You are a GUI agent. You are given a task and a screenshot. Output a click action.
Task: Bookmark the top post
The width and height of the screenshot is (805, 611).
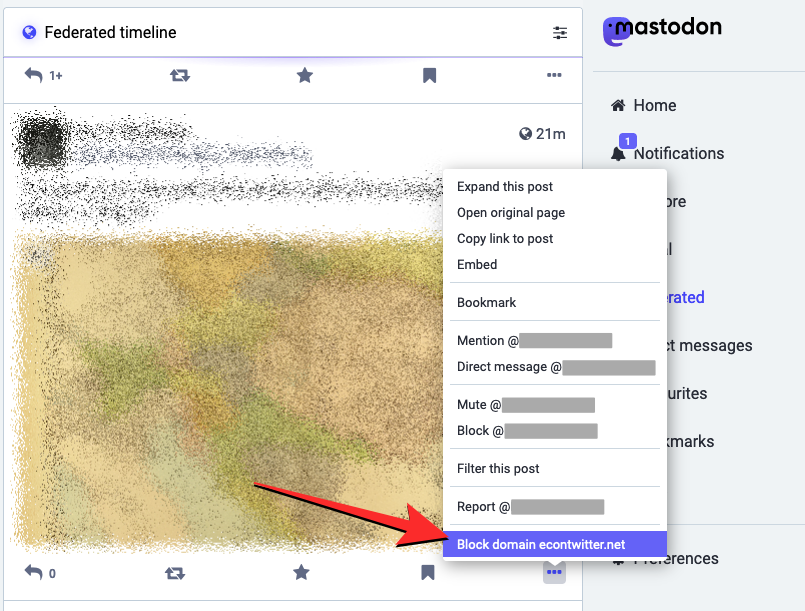pyautogui.click(x=429, y=75)
